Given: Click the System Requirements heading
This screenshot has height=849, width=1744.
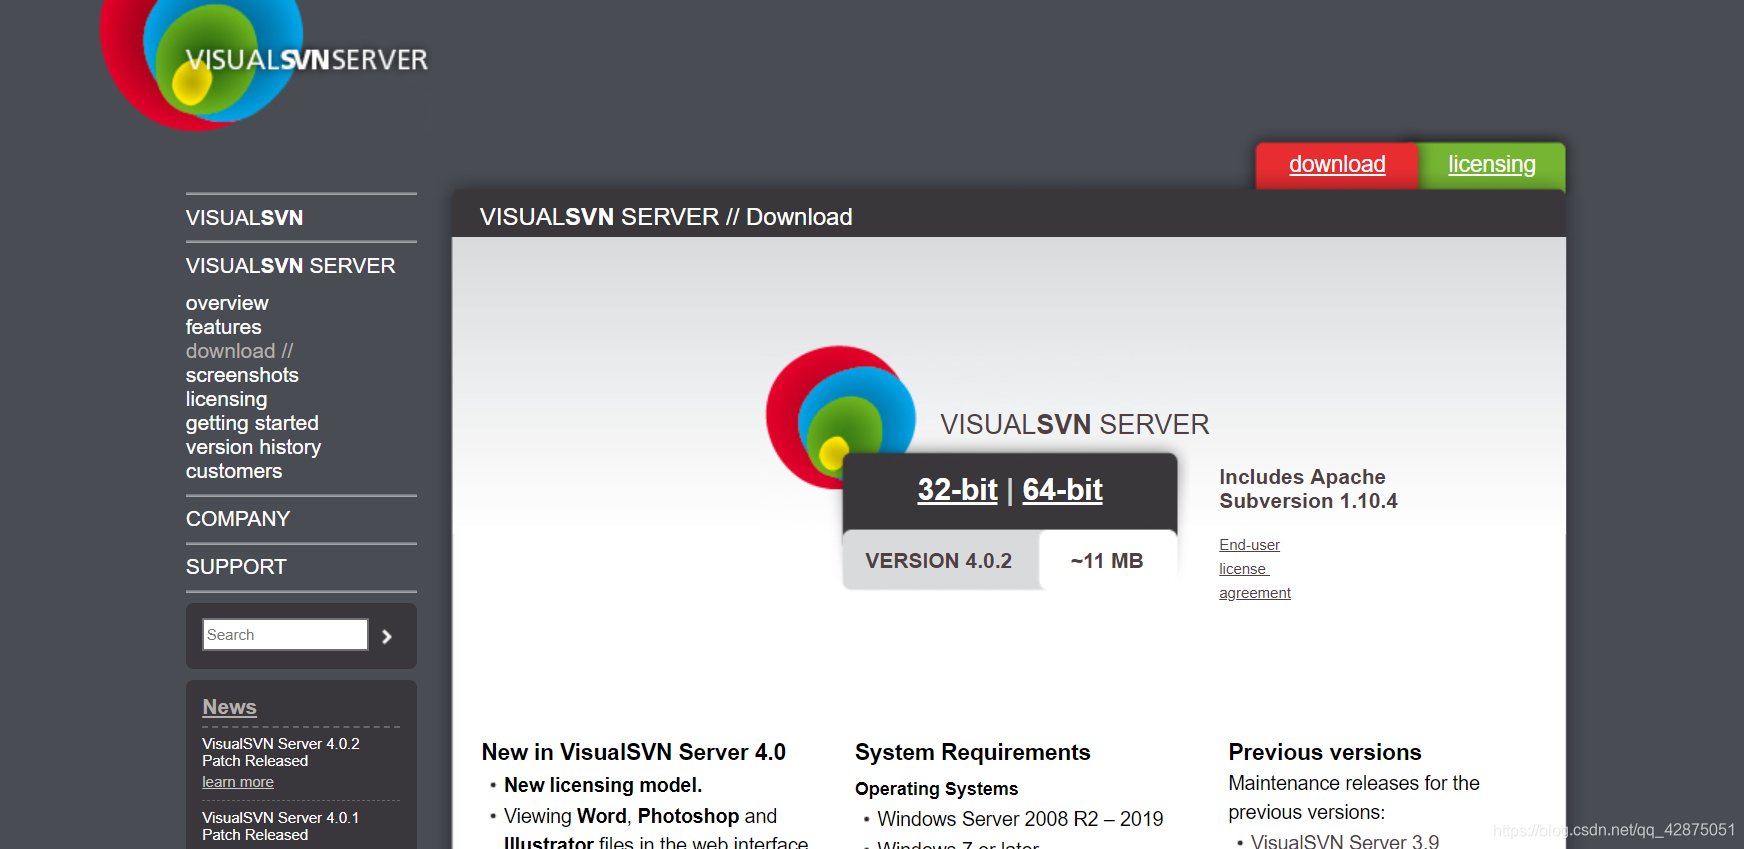Looking at the screenshot, I should click(972, 752).
